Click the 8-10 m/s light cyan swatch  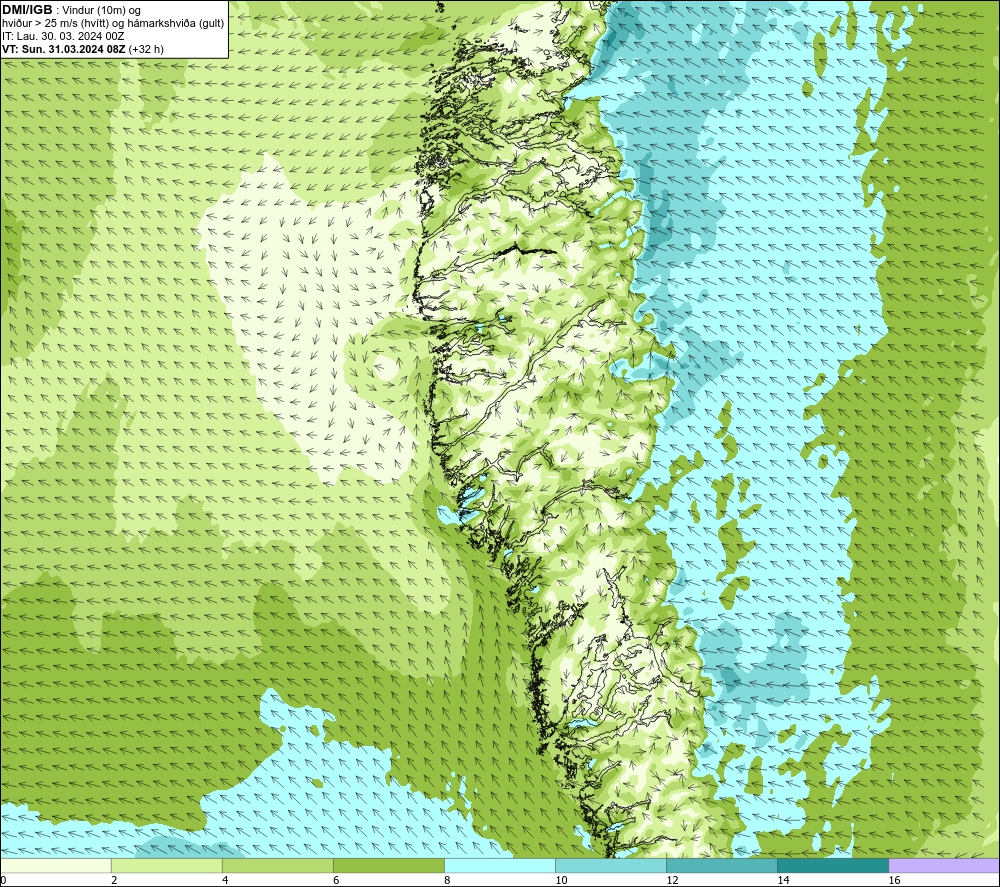tap(500, 865)
